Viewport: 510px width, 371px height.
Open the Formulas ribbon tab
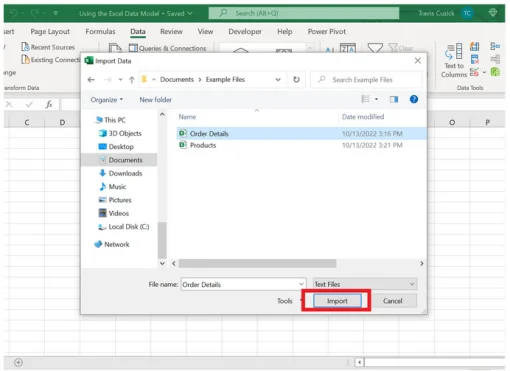click(x=100, y=32)
